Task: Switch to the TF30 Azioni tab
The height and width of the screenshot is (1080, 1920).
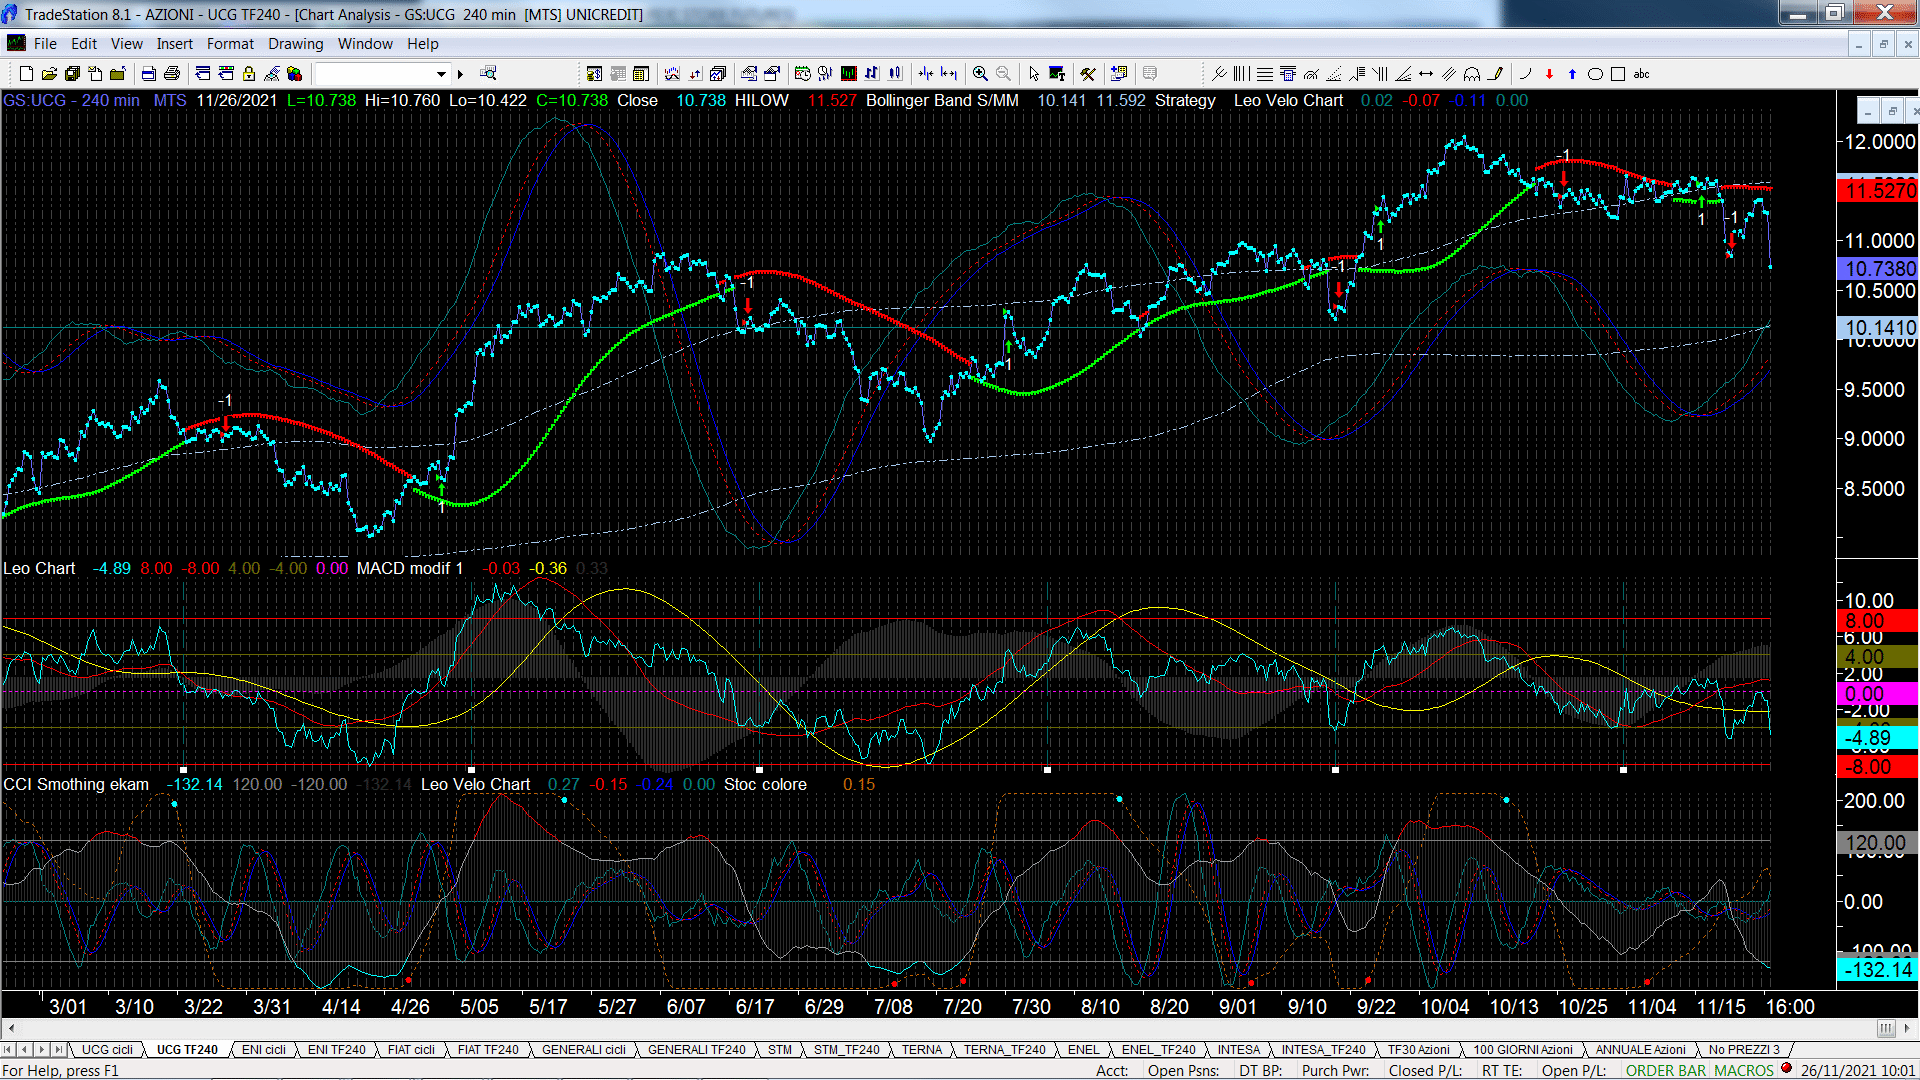Action: [1418, 1049]
